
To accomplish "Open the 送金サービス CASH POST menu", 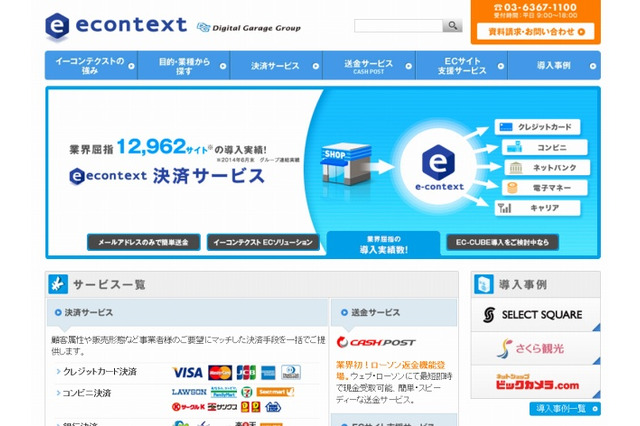I will (369, 65).
